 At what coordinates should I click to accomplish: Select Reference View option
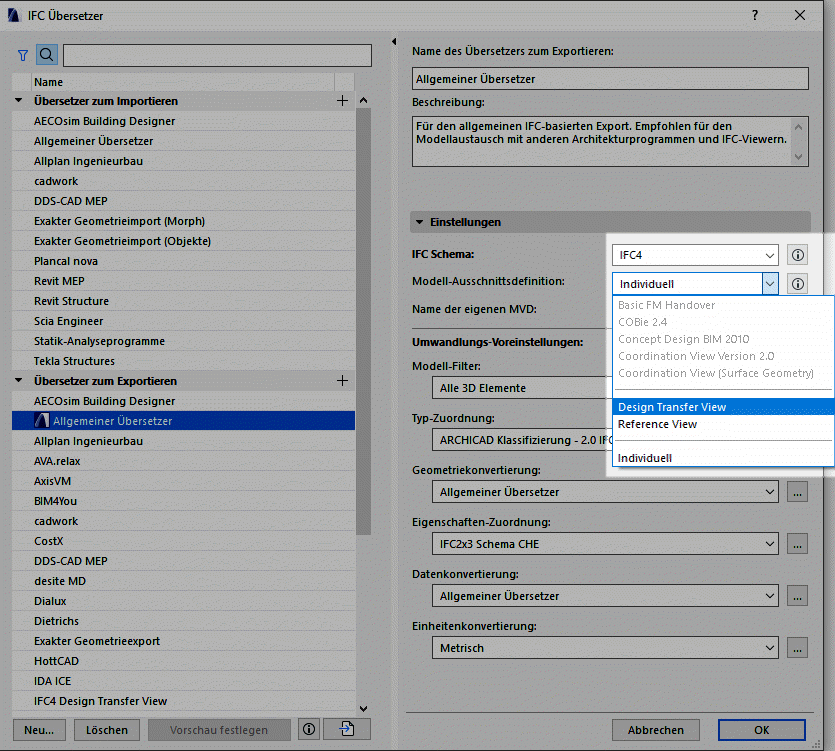click(723, 425)
